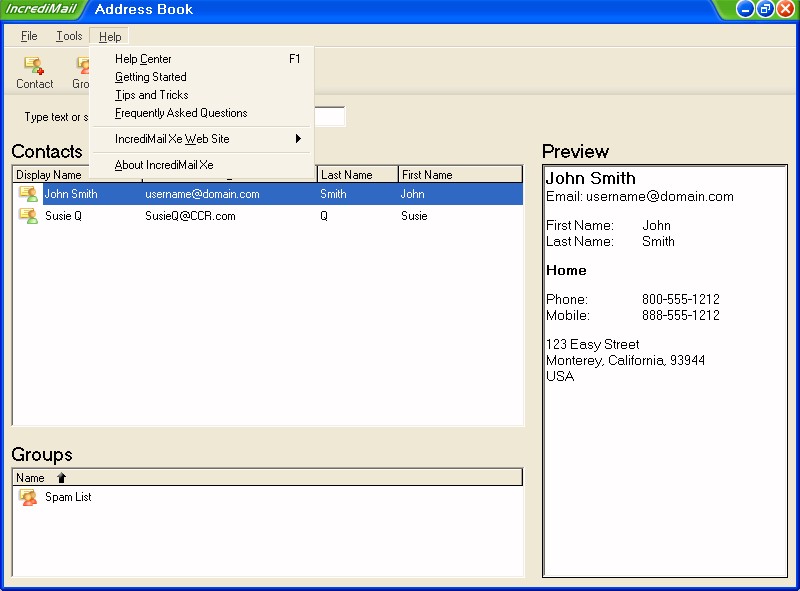
Task: Select Help Center from Help menu
Action: pyautogui.click(x=143, y=59)
